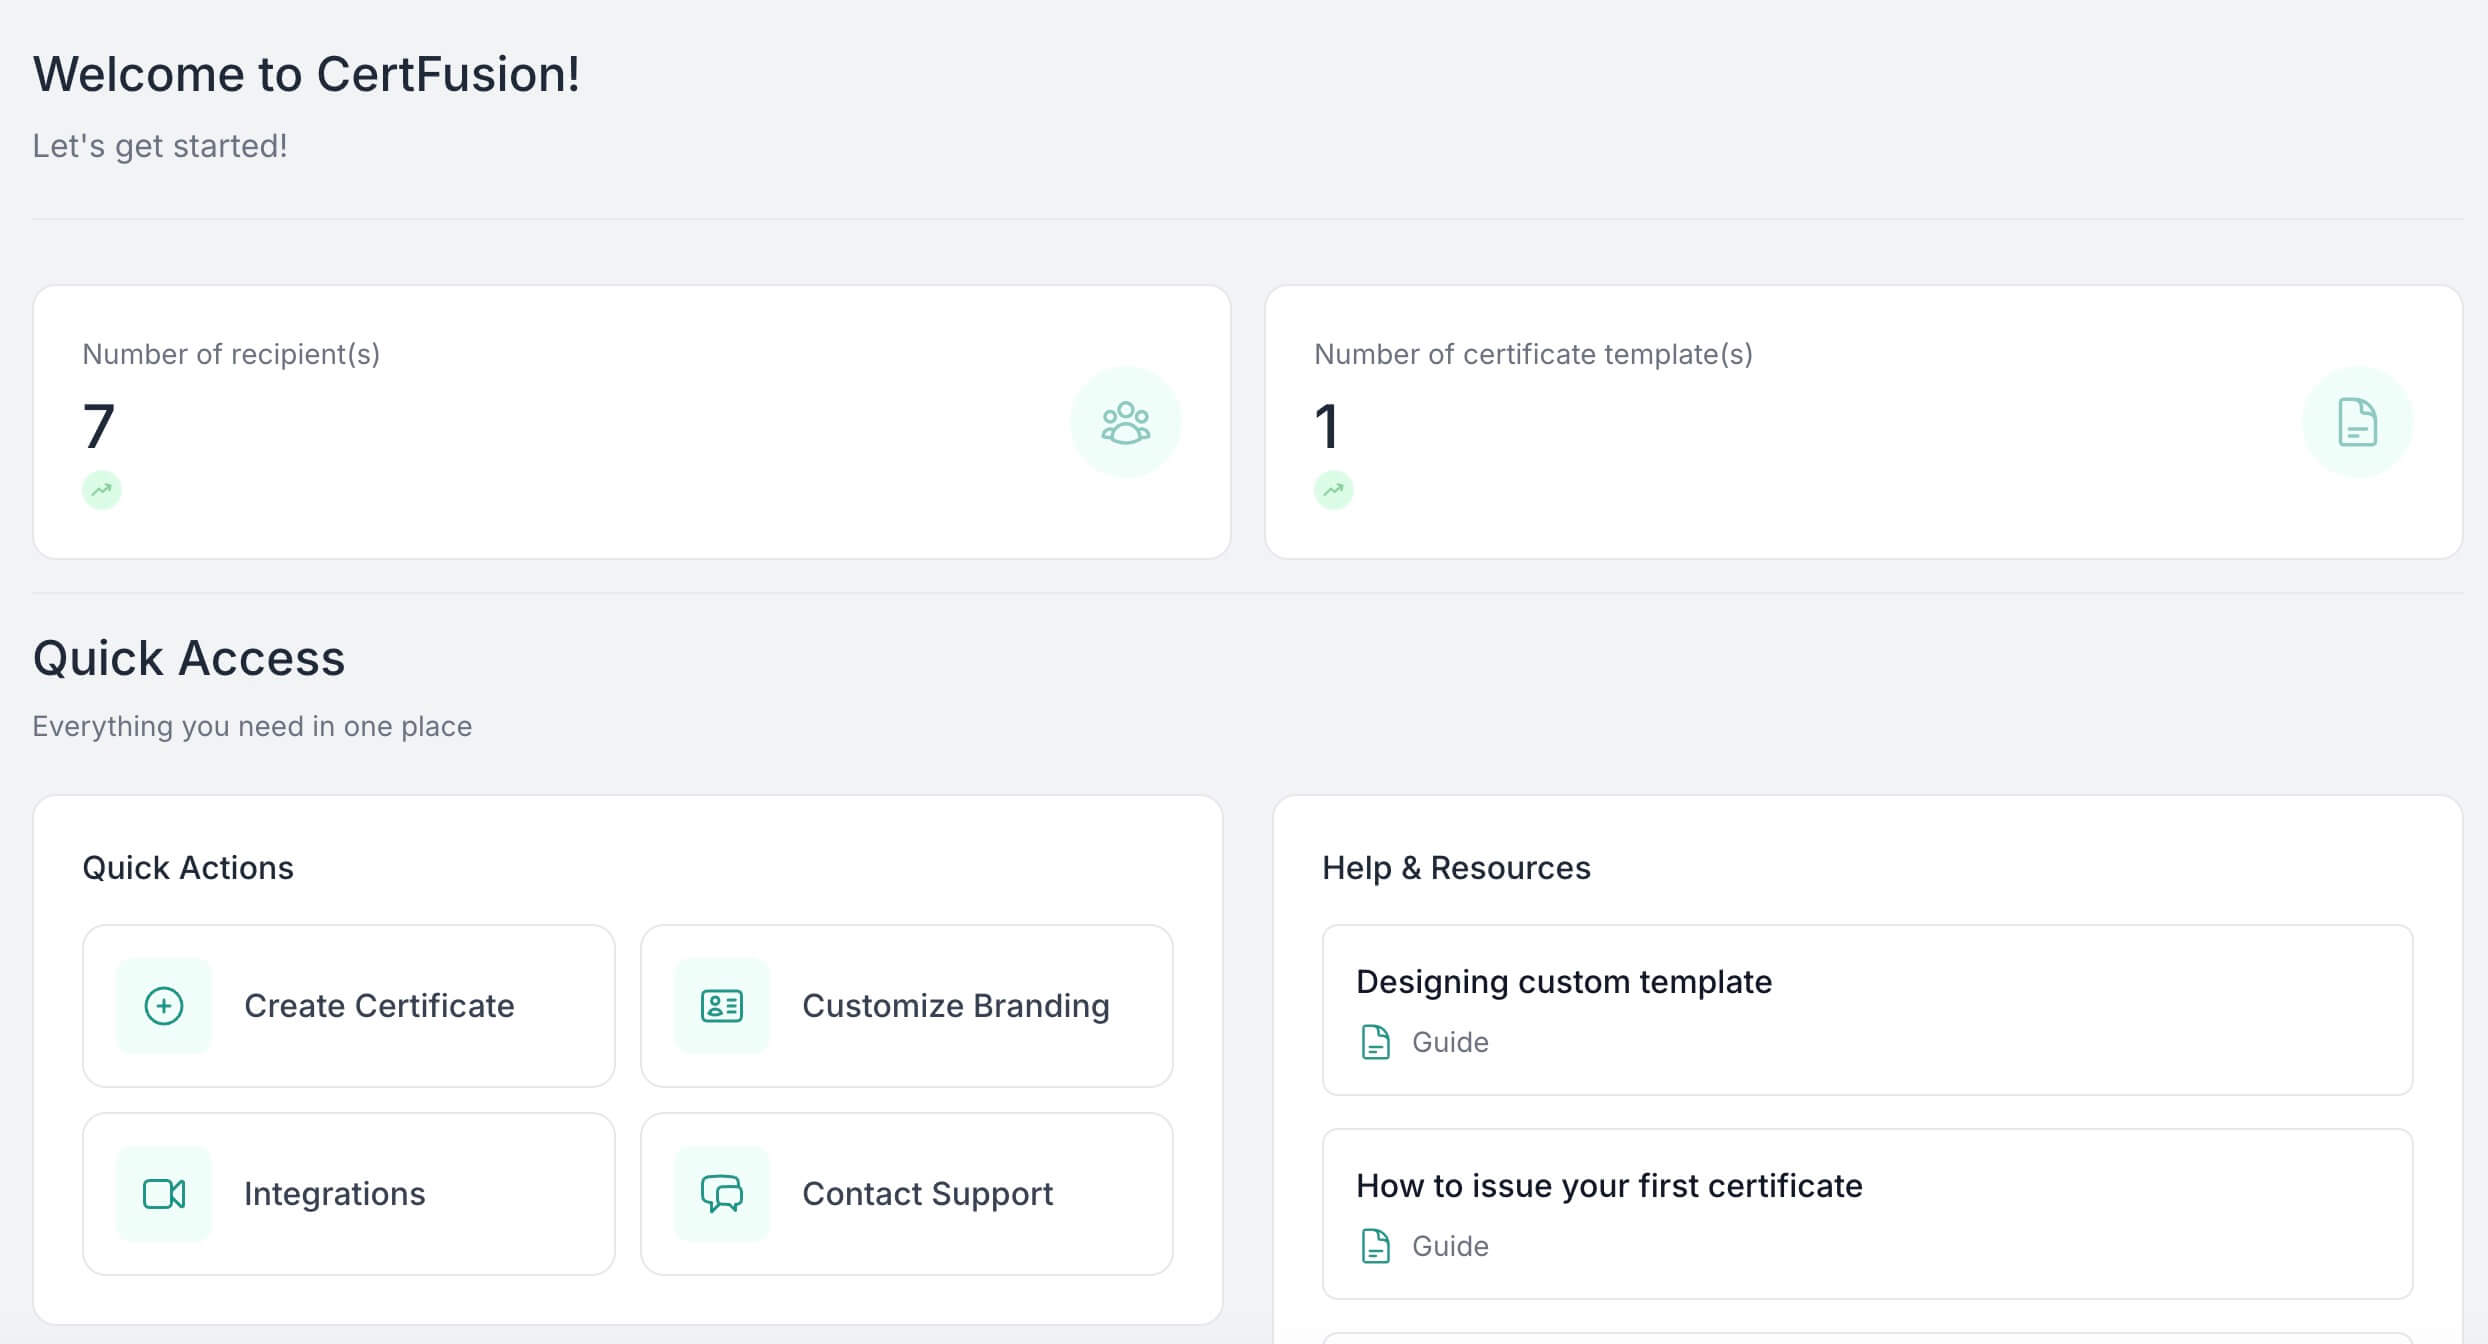This screenshot has width=2488, height=1344.
Task: Go to Integrations quick action
Action: pos(335,1194)
